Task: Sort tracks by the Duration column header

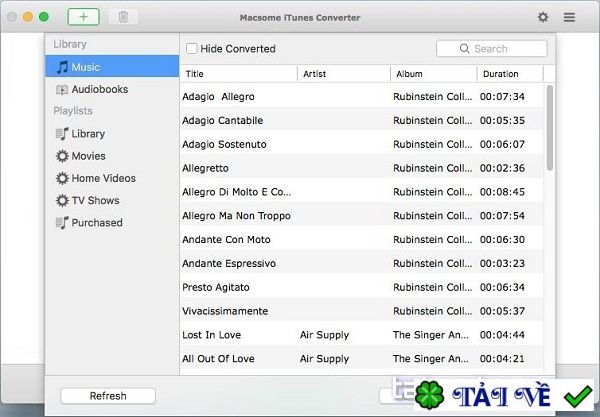Action: point(509,74)
